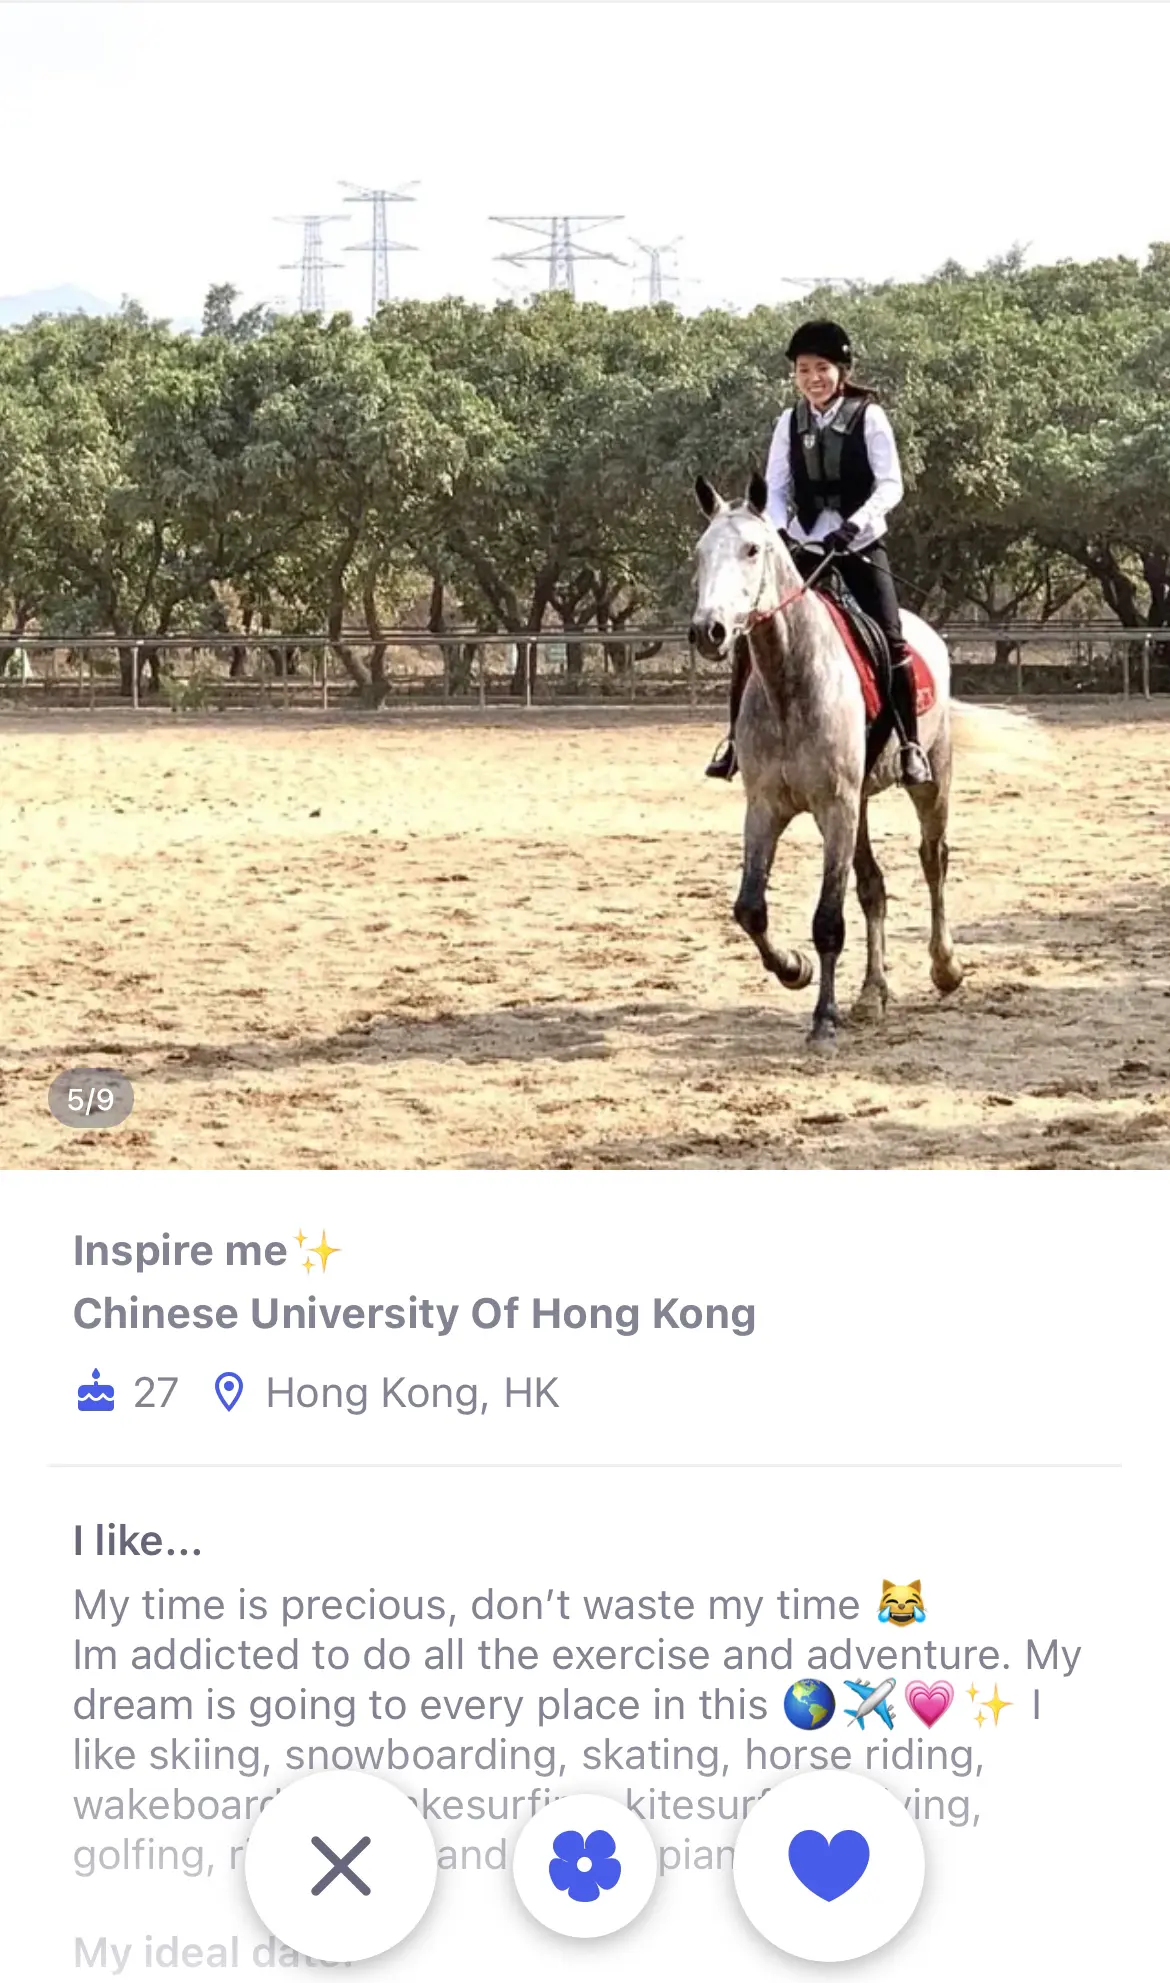Click the bio paragraph about skiing

577,1729
